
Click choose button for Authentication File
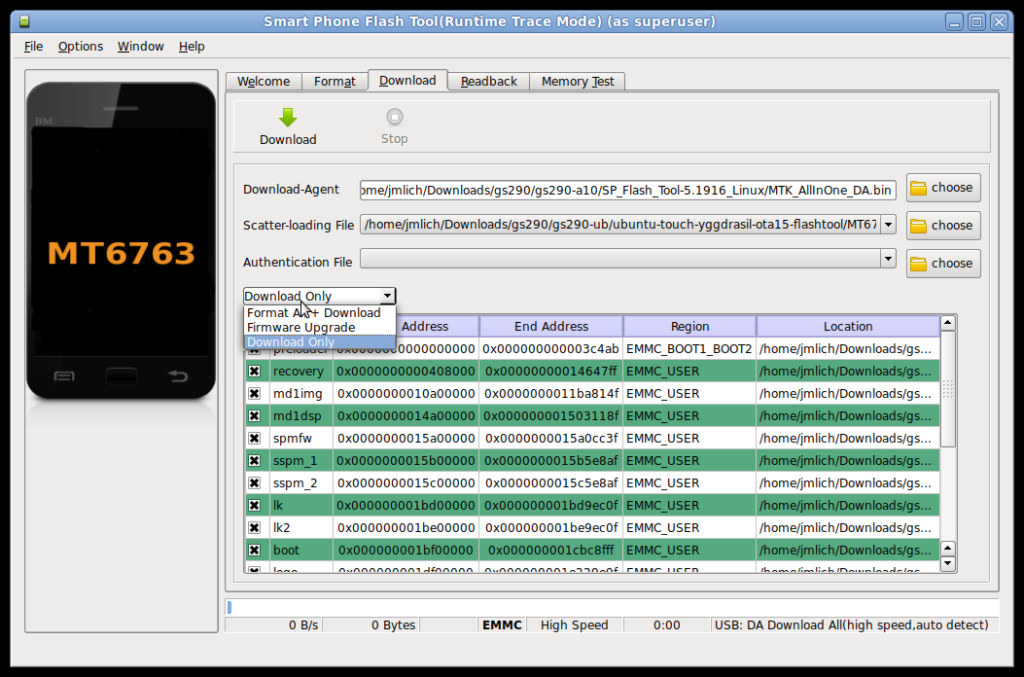943,264
